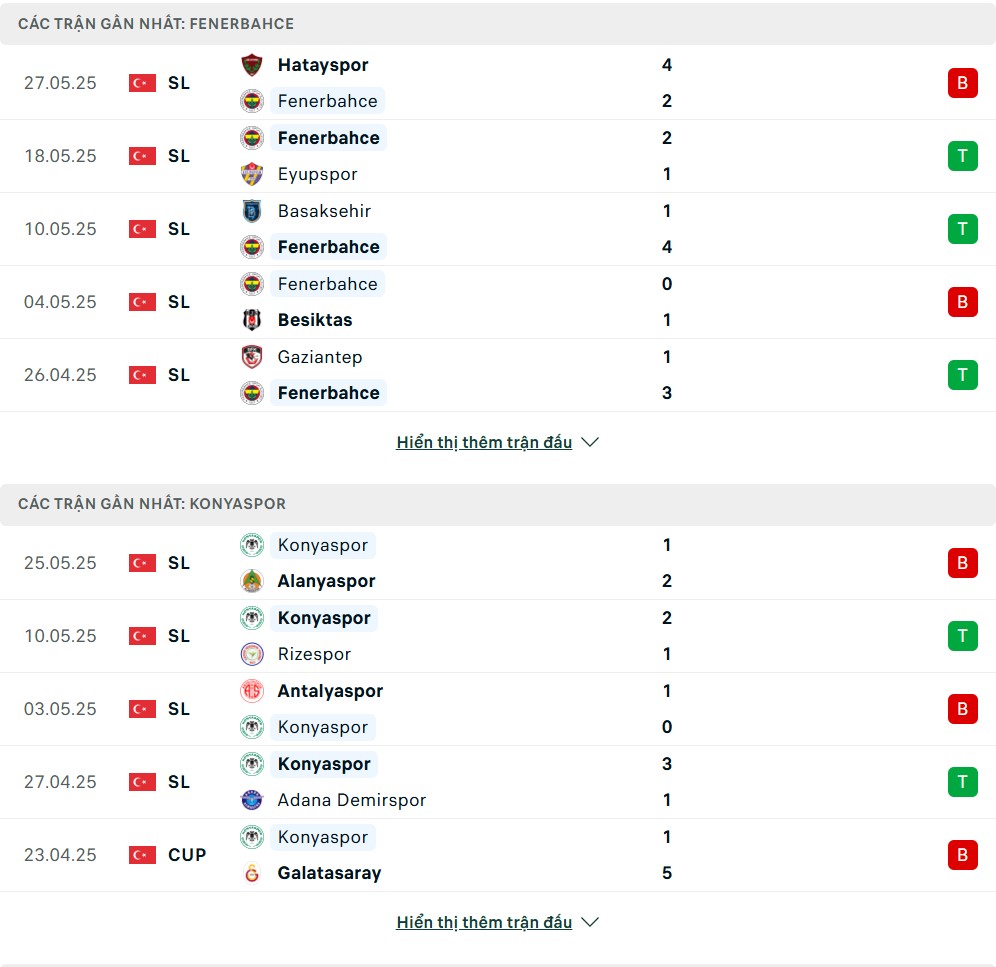This screenshot has height=967, width=996.
Task: Click the Gaziantep team logo
Action: tap(252, 357)
